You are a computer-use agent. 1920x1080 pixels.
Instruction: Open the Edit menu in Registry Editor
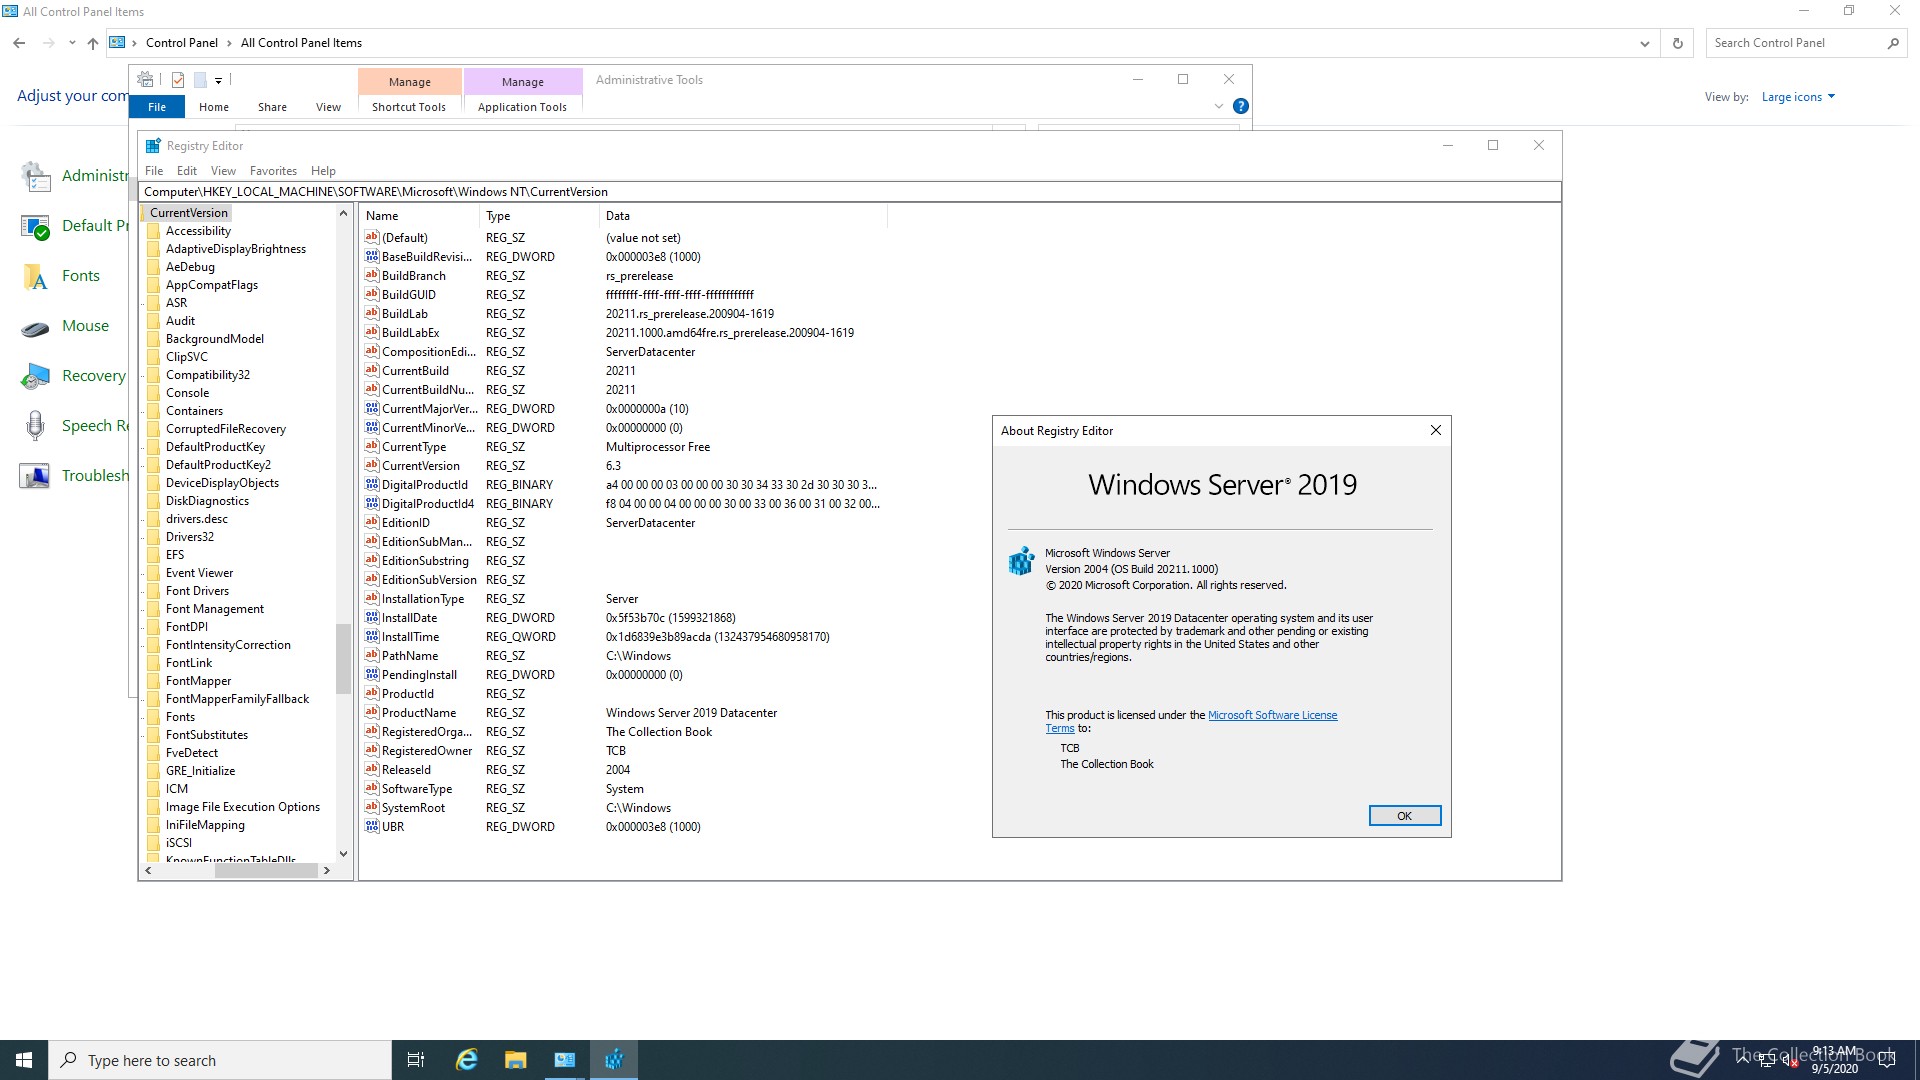click(x=187, y=171)
